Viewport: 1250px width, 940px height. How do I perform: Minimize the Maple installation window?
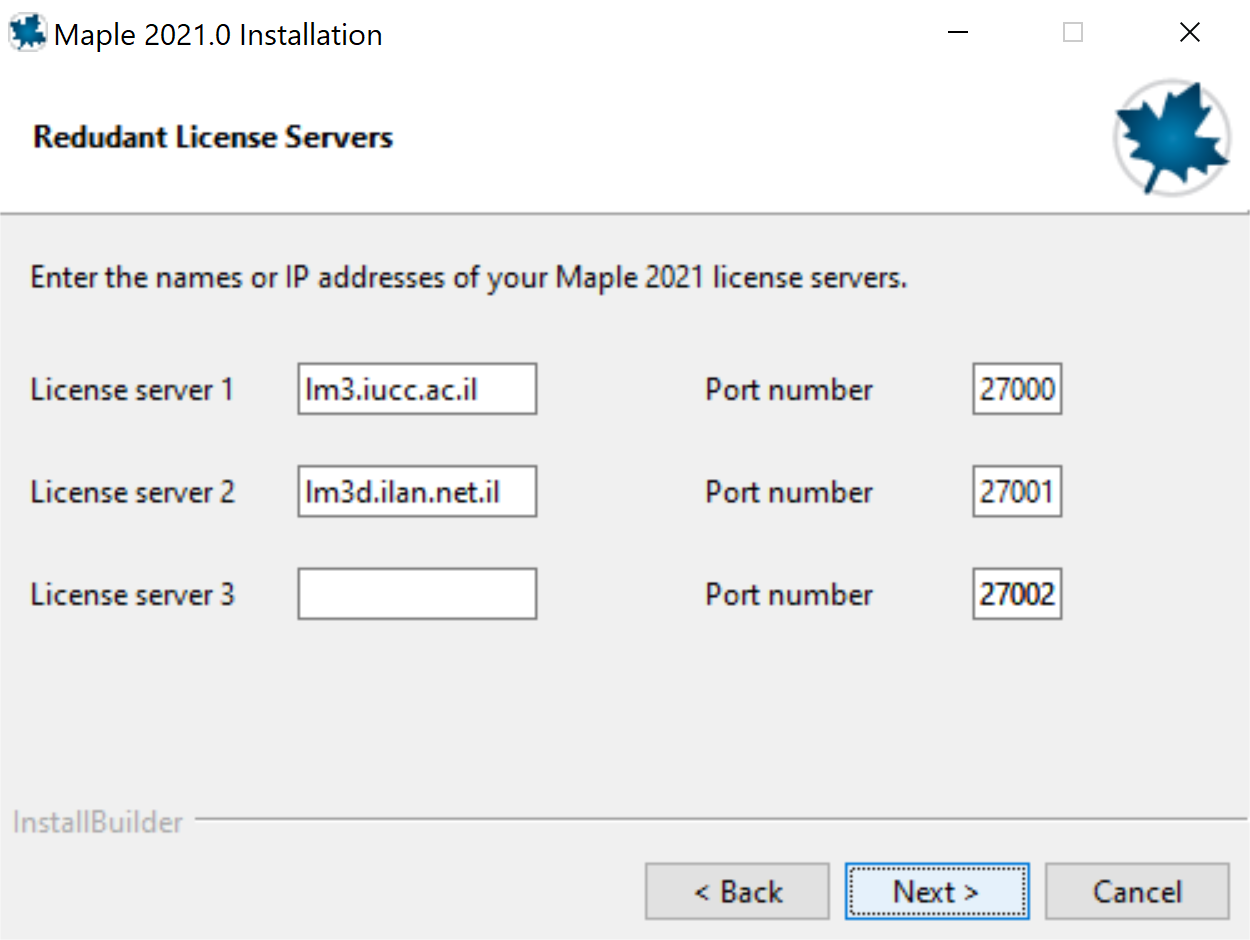958,33
